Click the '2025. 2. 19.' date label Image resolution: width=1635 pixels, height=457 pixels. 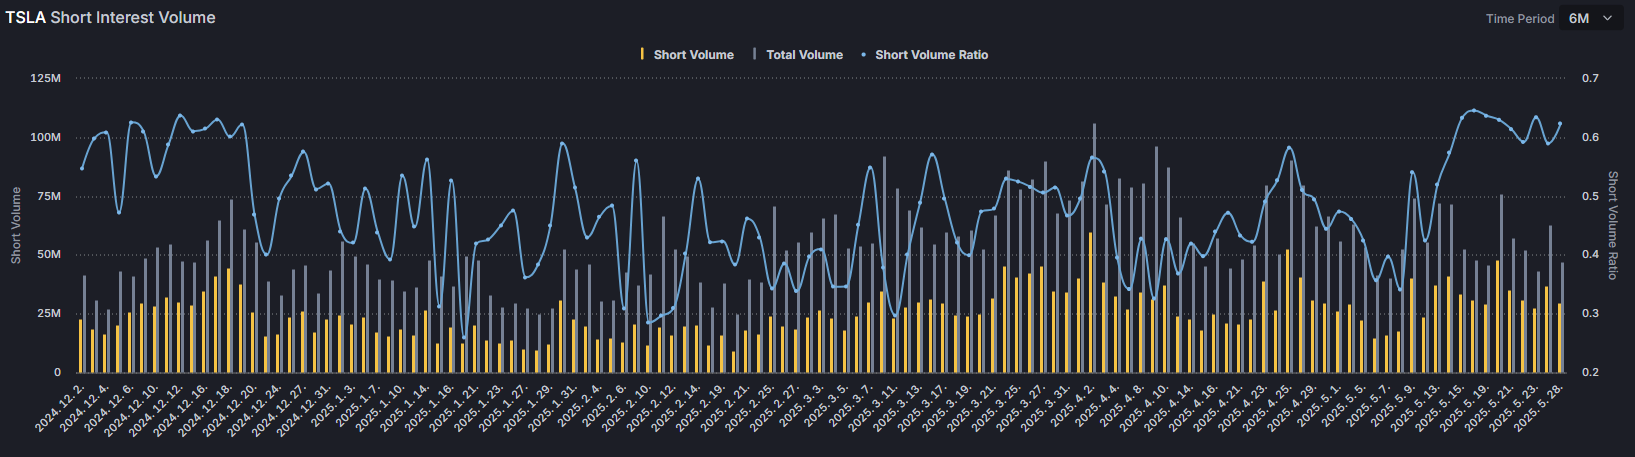point(701,407)
